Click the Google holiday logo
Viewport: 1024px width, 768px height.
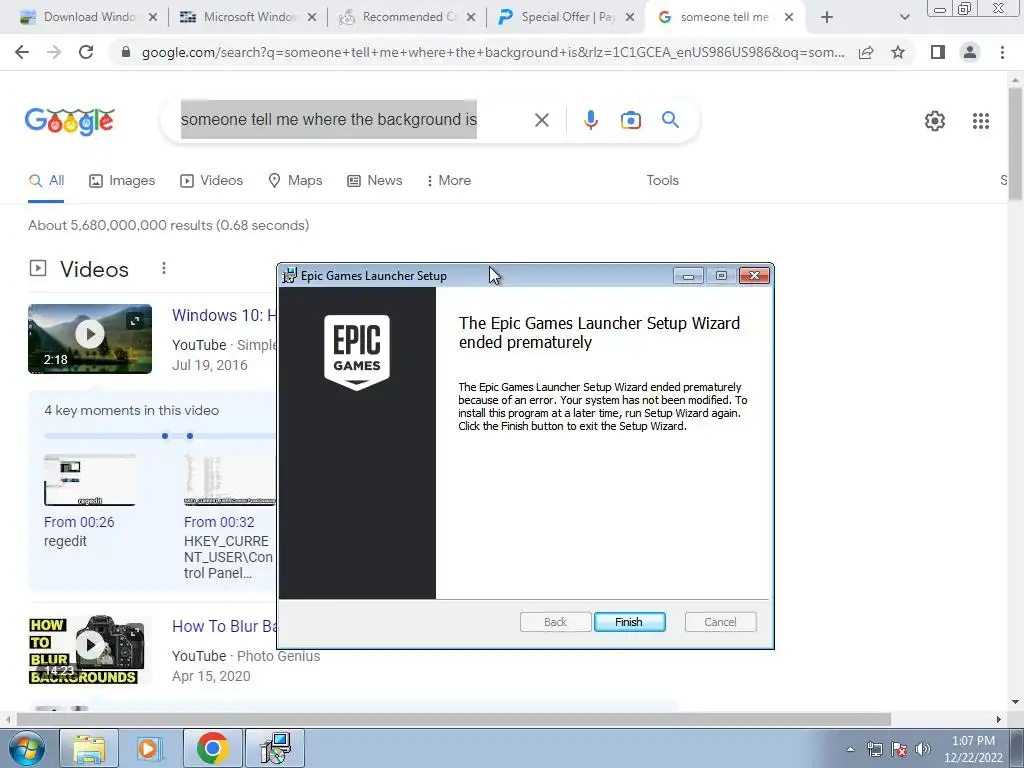coord(70,121)
